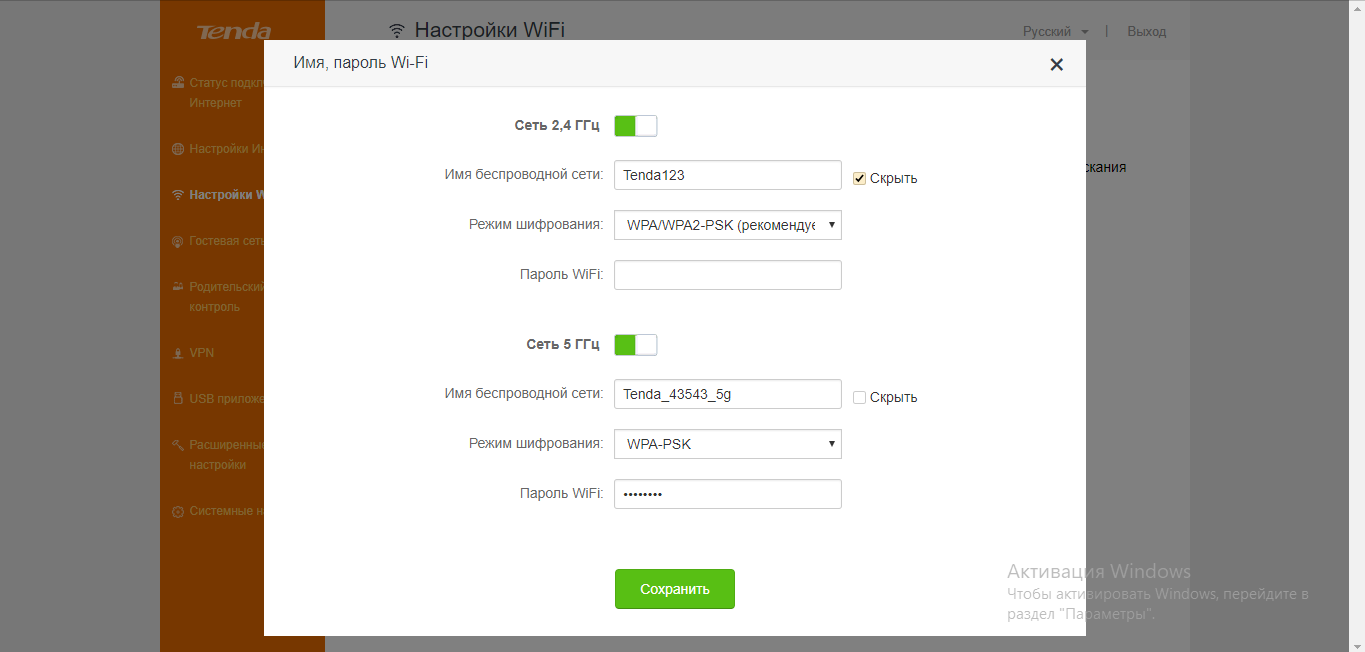This screenshot has width=1365, height=652.
Task: Click the Выход logout link
Action: 1146,32
